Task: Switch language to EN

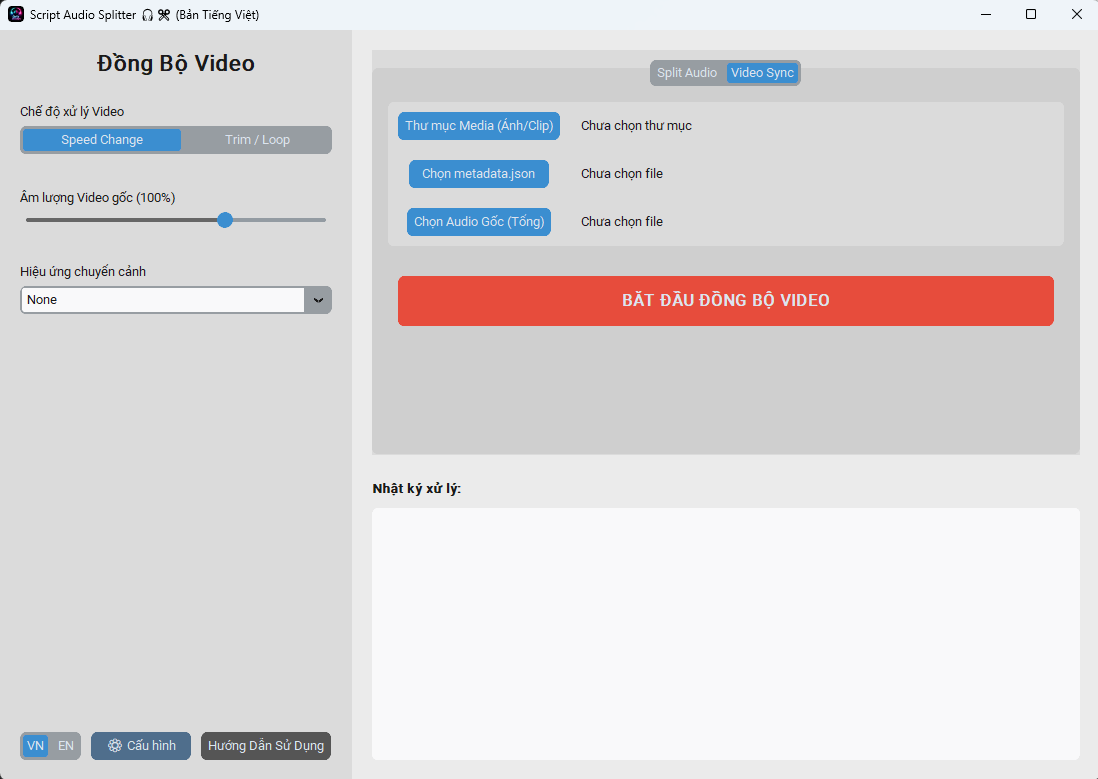Action: 66,746
